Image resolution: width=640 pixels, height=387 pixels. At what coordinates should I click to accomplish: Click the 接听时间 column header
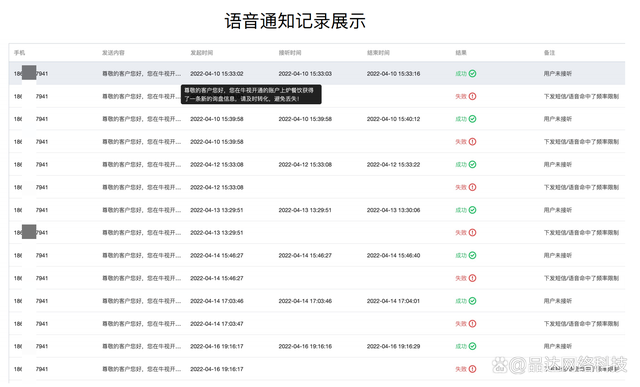coord(290,53)
